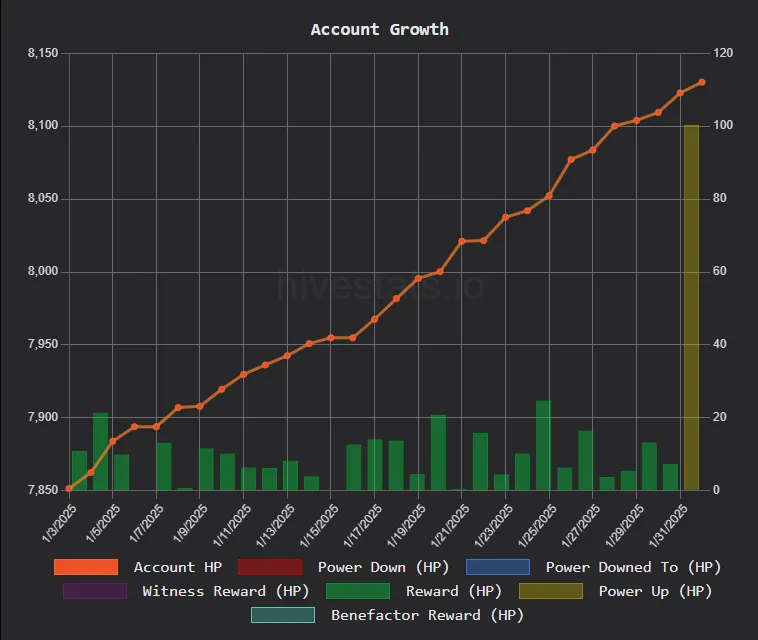Toggle the Power Downed To (HP) swatch
Screen dimensions: 758x640
pos(498,567)
